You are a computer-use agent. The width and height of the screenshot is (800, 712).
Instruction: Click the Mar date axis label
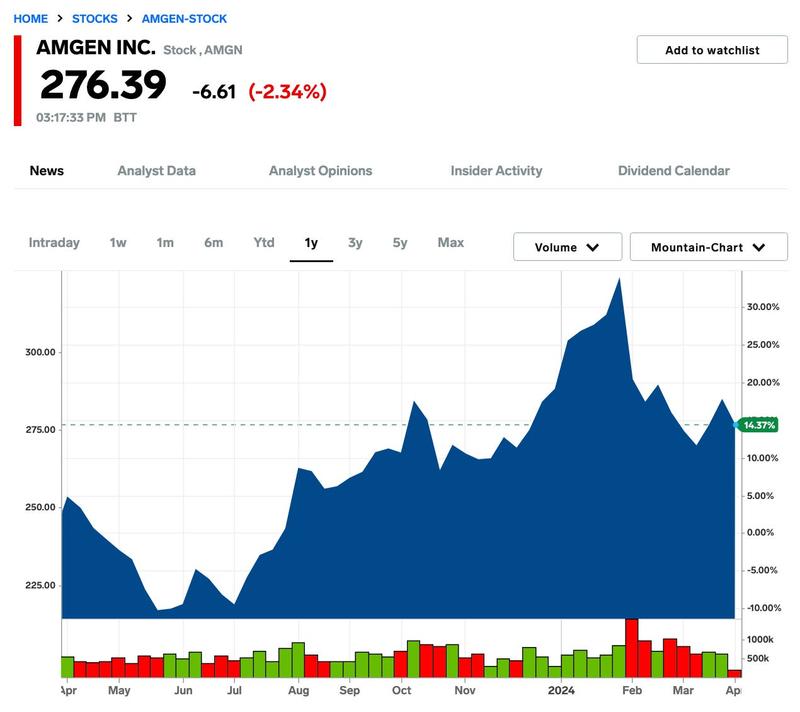(683, 691)
